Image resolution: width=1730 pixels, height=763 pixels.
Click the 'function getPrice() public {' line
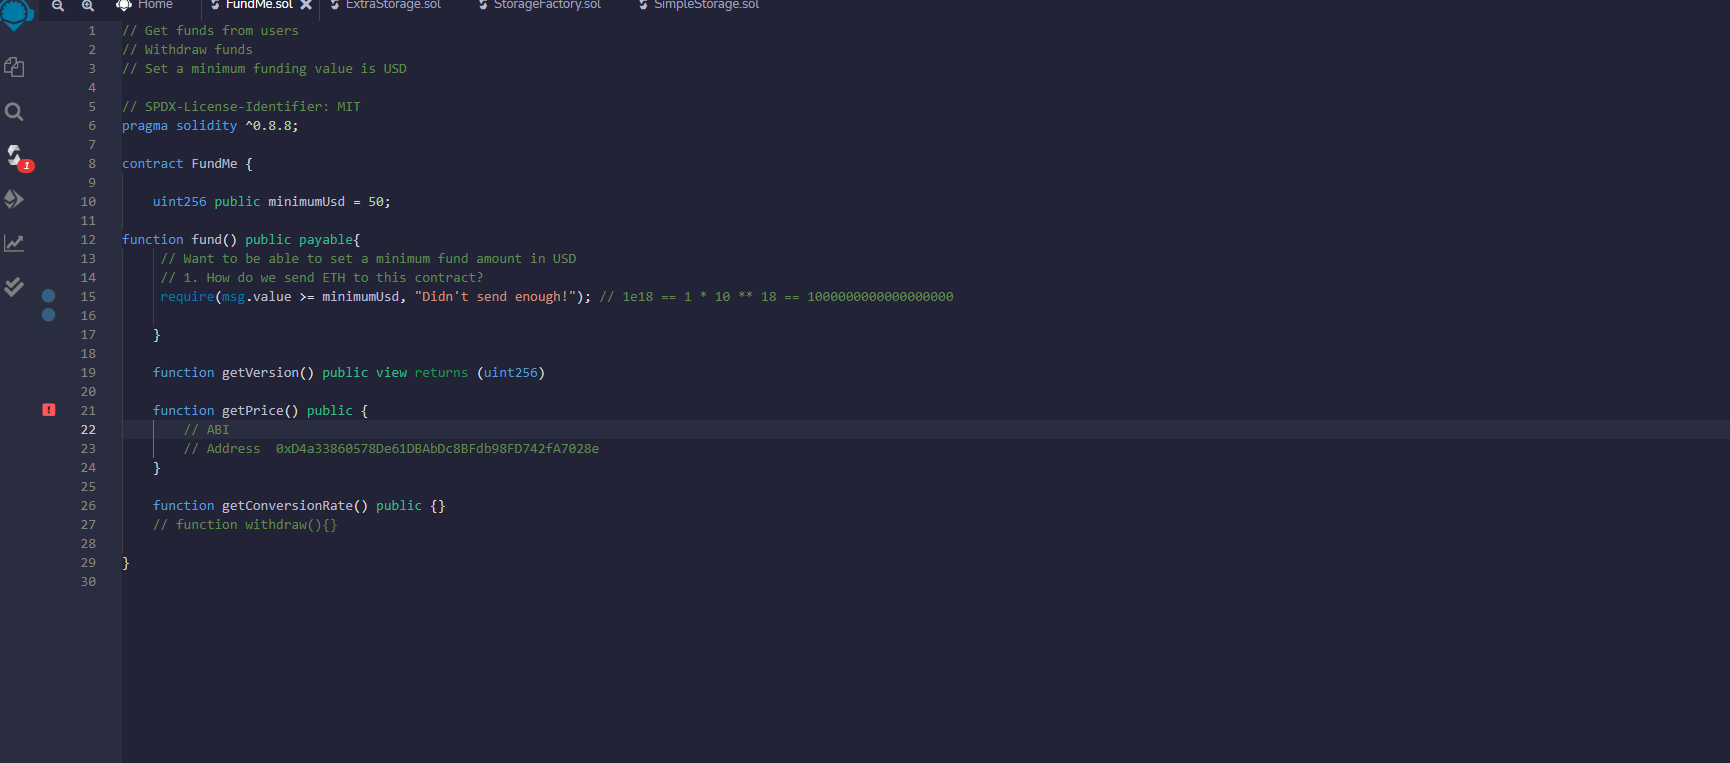tap(260, 411)
